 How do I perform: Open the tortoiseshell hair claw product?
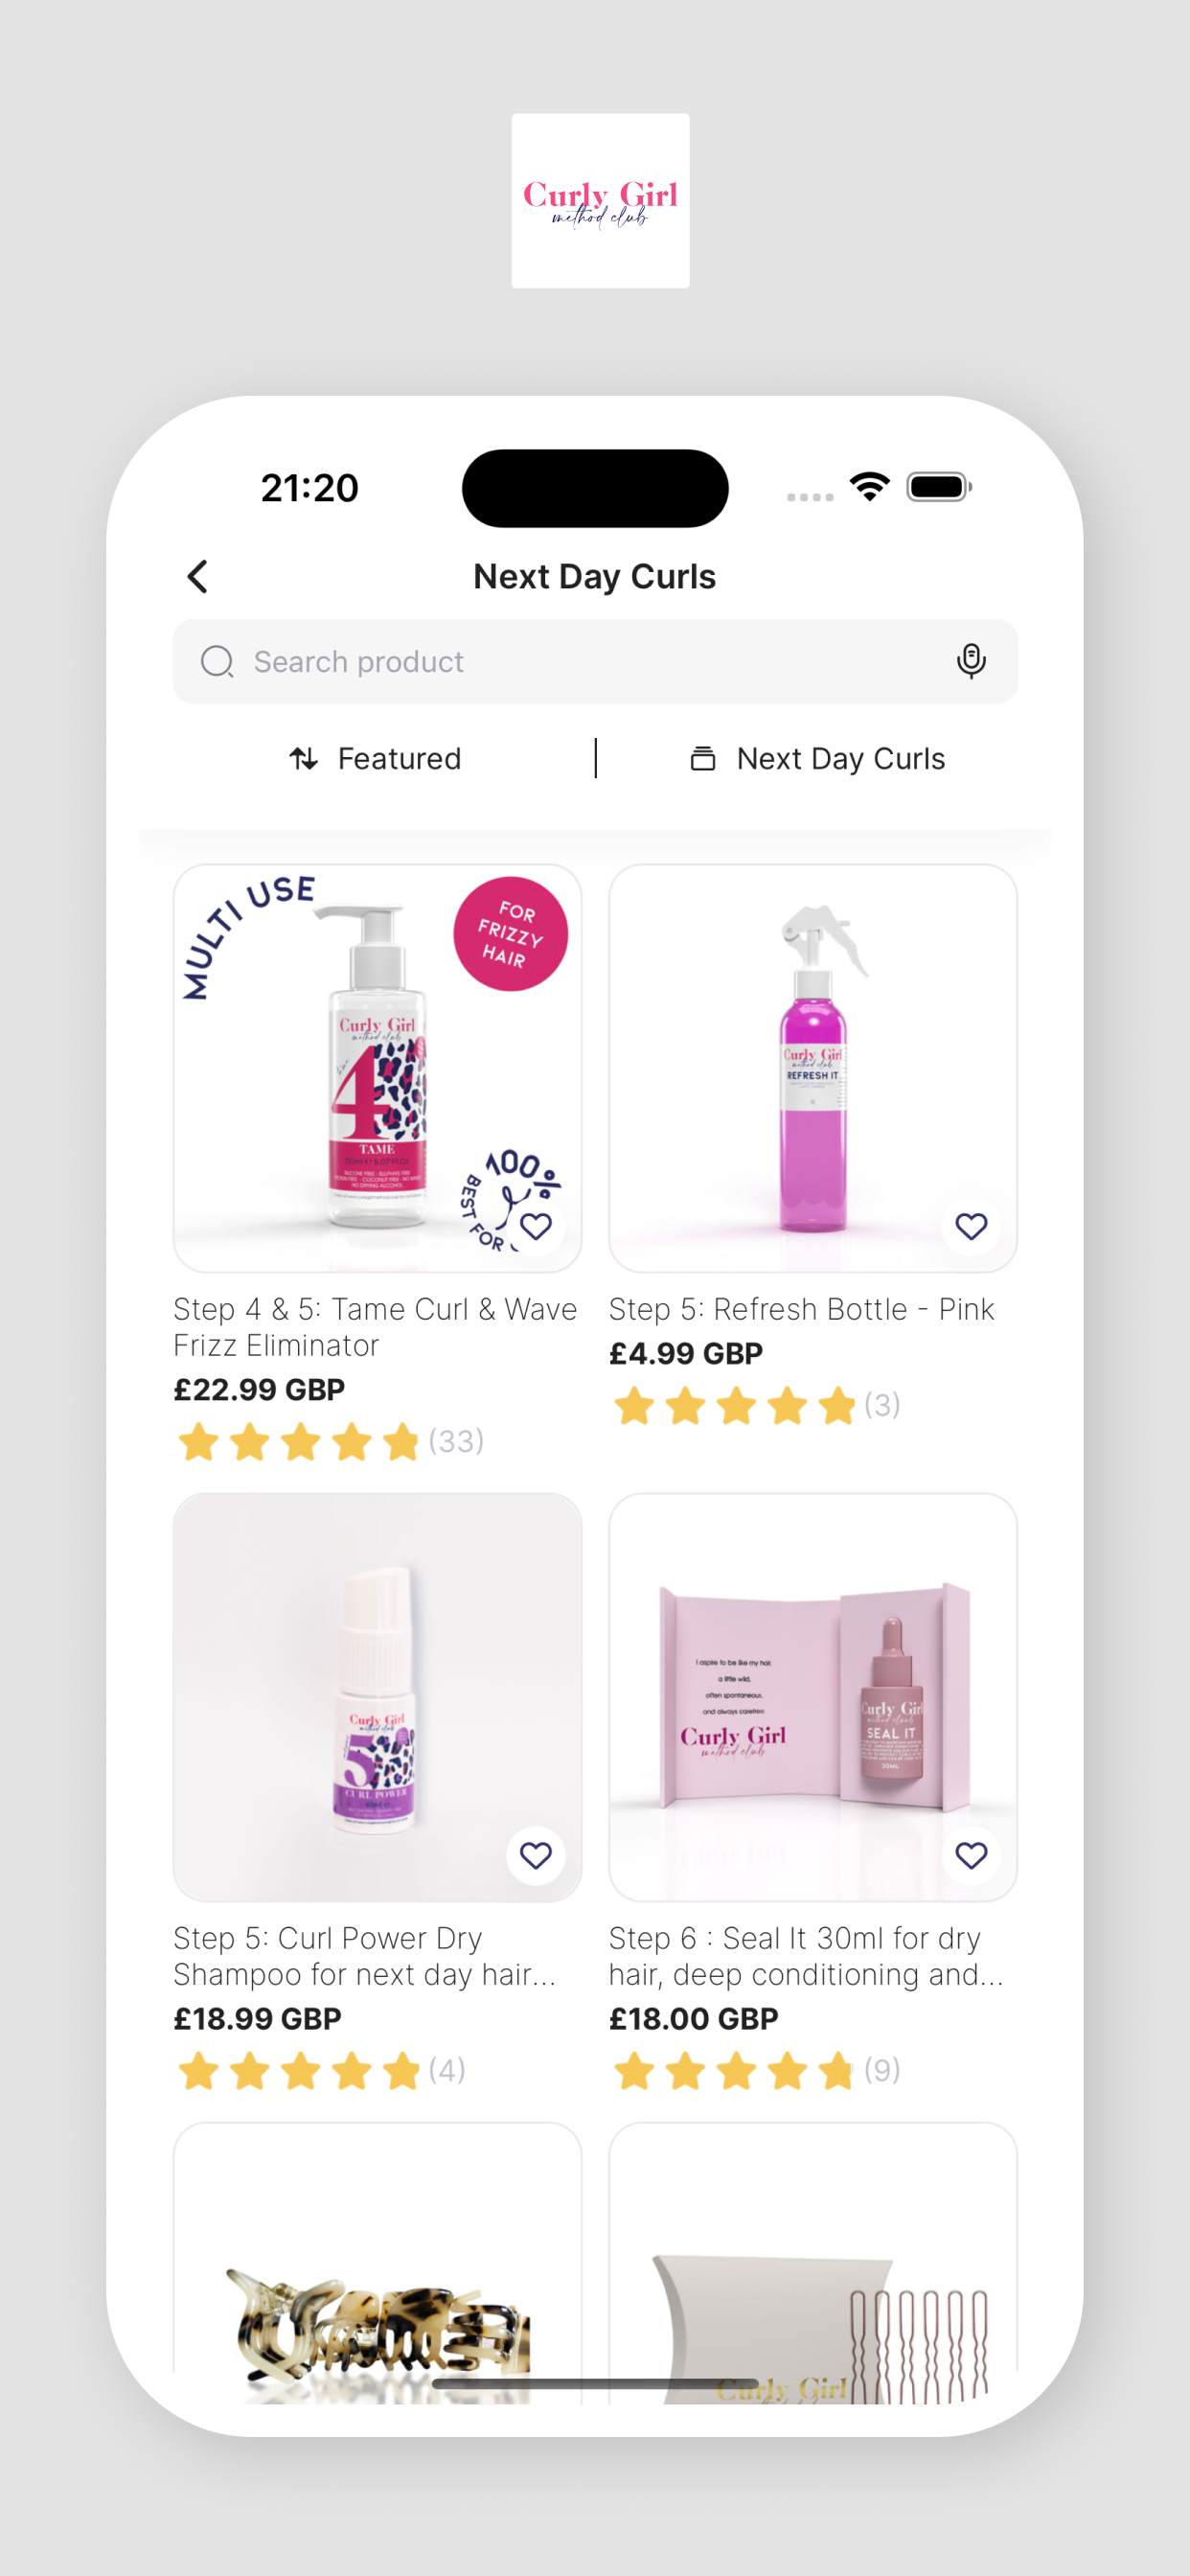coord(377,2263)
